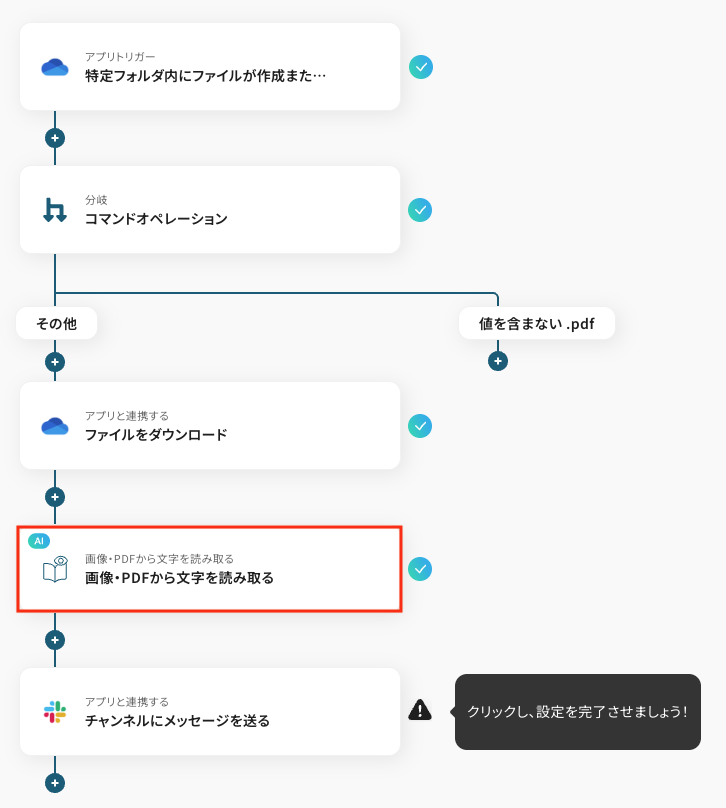726x808 pixels.
Task: Click the AI badge on the highlighted step
Action: pyautogui.click(x=39, y=541)
